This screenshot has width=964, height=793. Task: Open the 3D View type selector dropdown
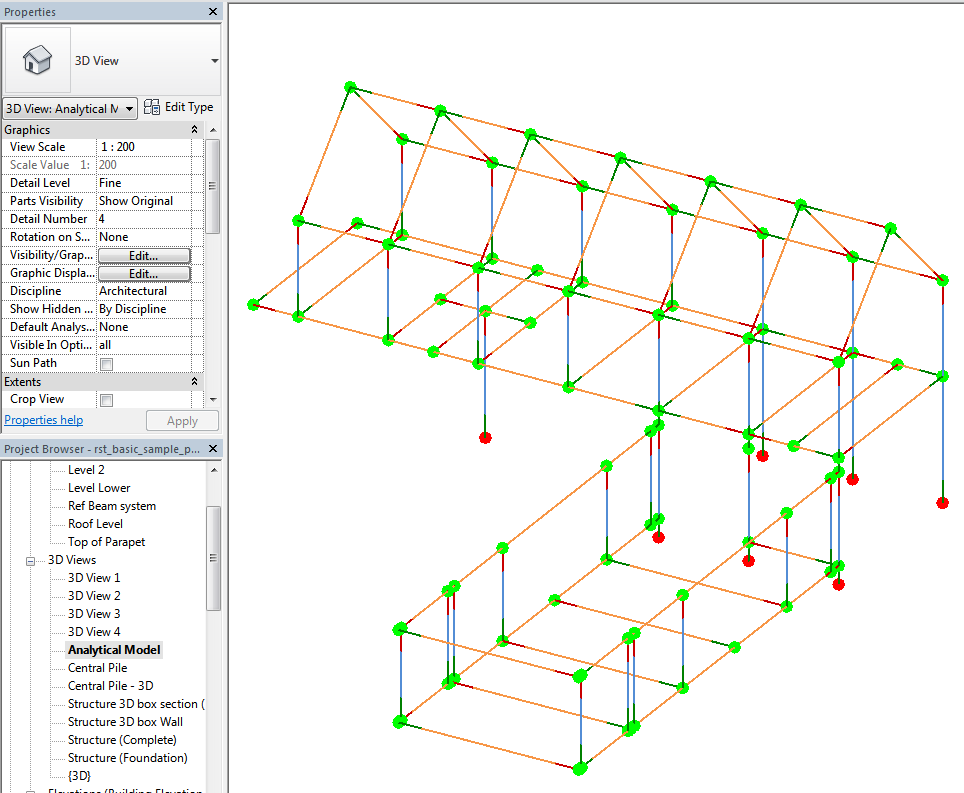coord(215,61)
